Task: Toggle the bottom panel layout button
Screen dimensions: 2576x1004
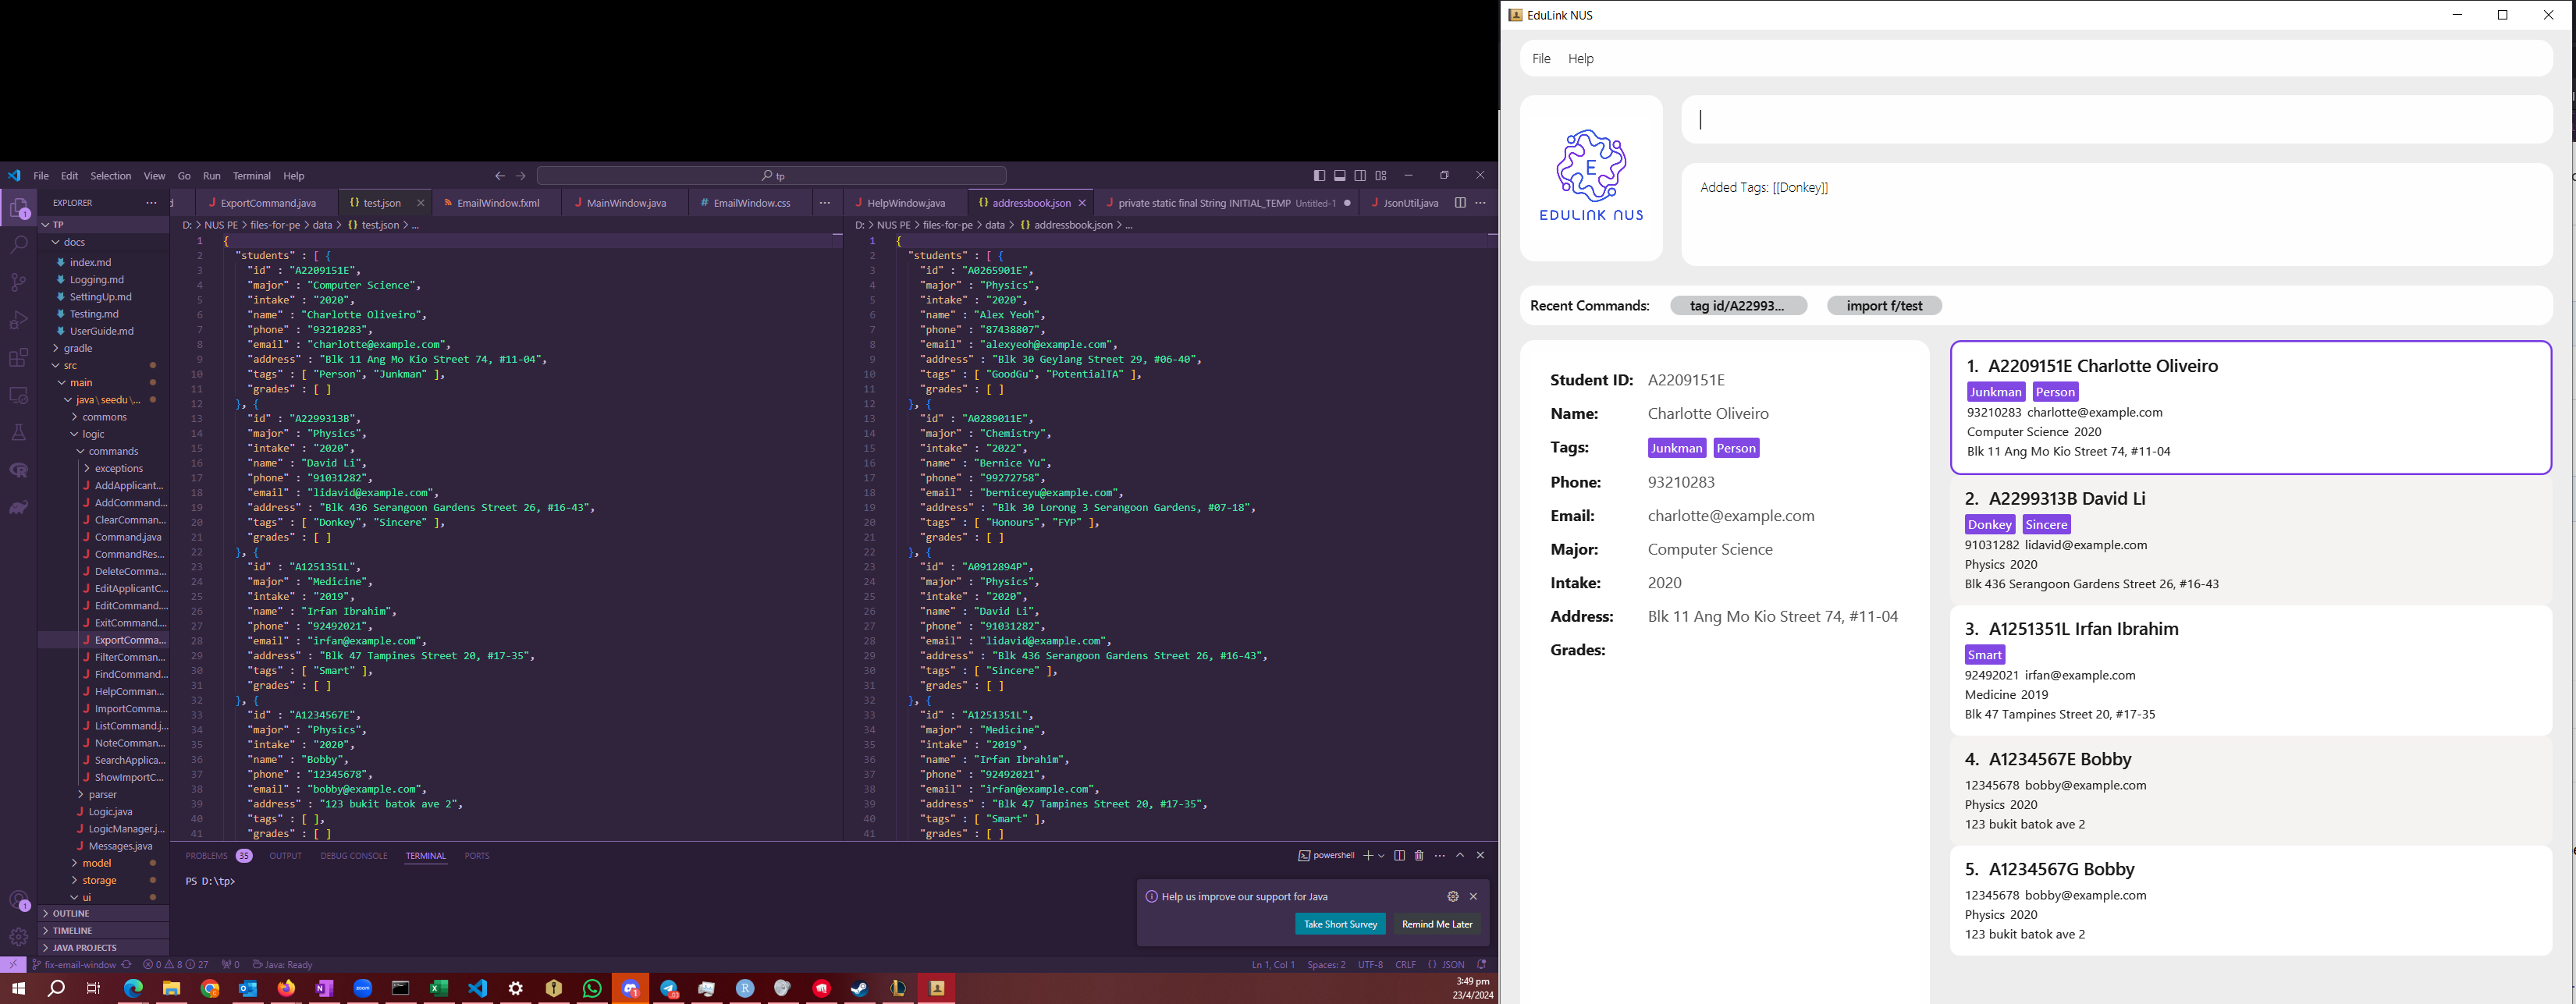Action: pyautogui.click(x=1340, y=176)
